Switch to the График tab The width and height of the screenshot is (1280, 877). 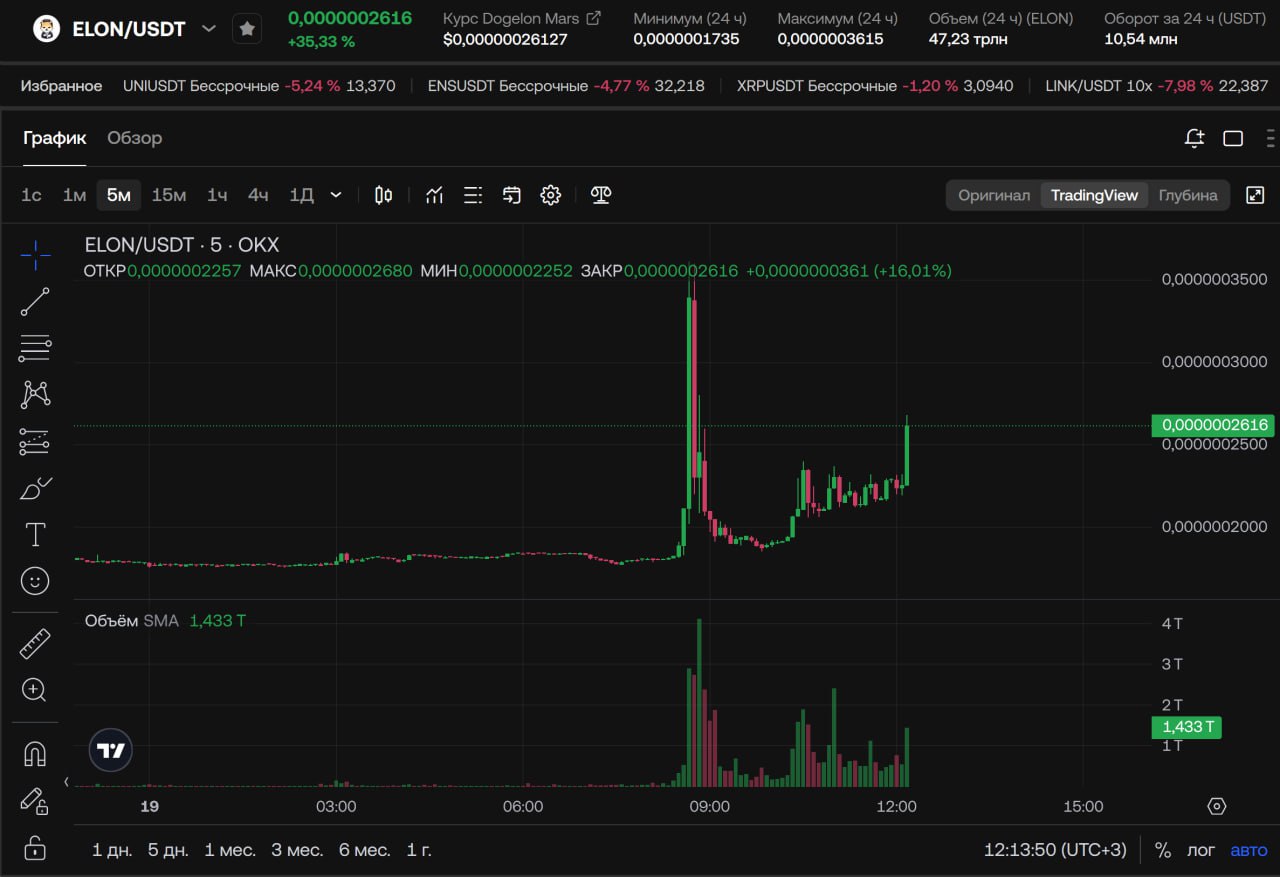55,138
